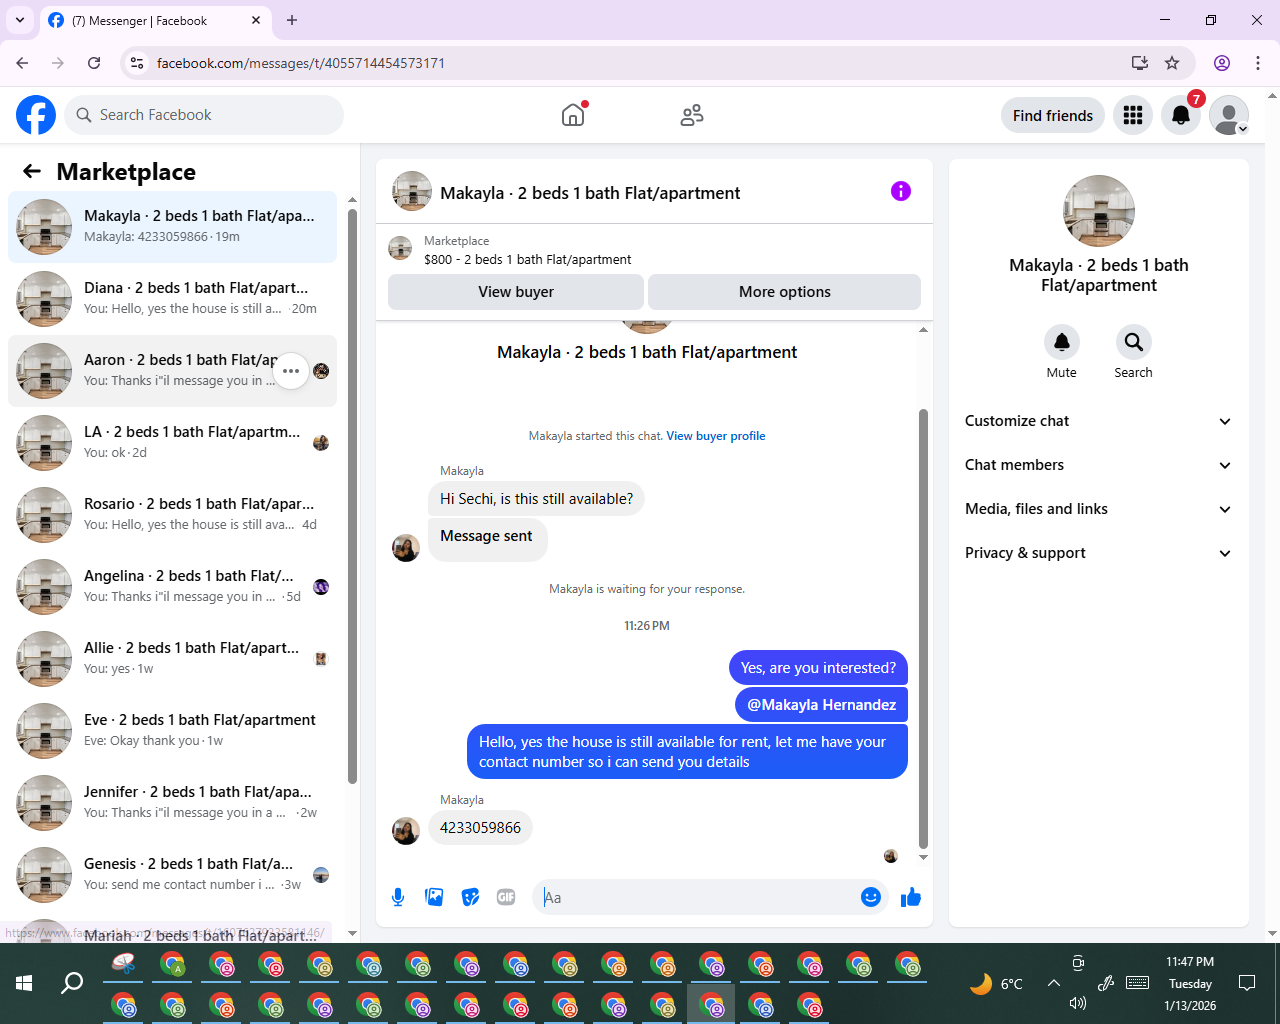Open the Eve conversation

pos(172,731)
